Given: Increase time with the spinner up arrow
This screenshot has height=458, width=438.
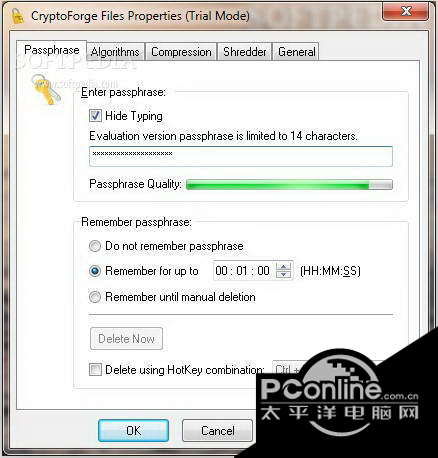Looking at the screenshot, I should click(x=283, y=266).
